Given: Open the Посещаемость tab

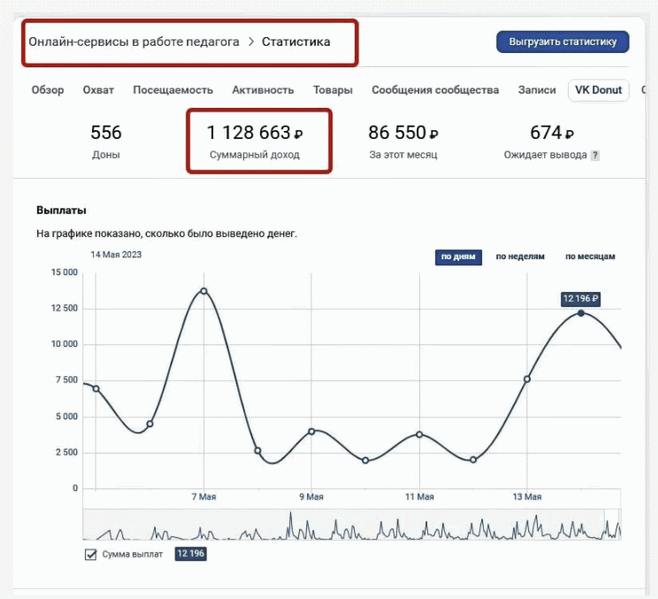Looking at the screenshot, I should (172, 90).
